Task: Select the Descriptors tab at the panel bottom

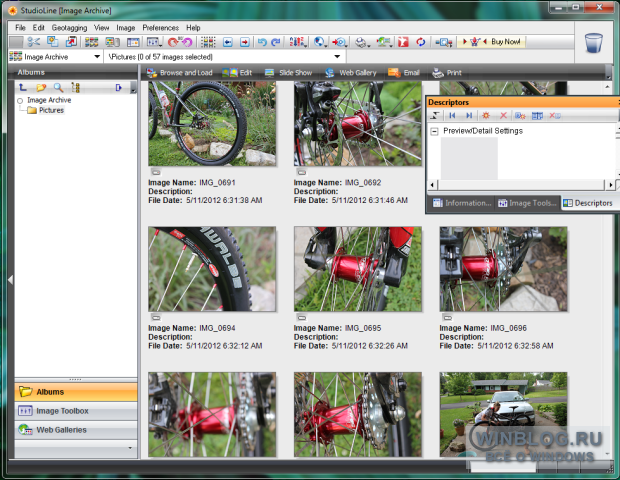Action: [x=588, y=203]
